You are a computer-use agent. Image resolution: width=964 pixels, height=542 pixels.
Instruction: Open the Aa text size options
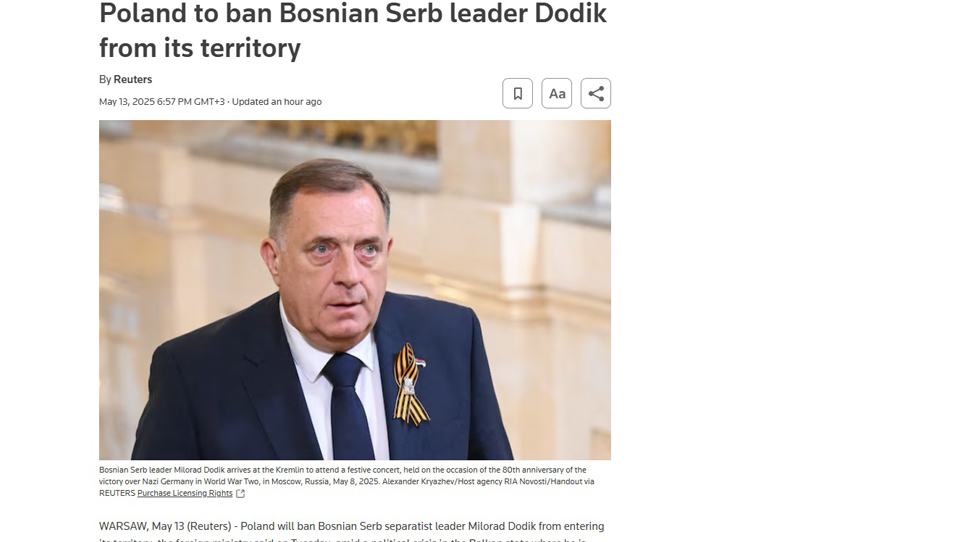[x=556, y=93]
